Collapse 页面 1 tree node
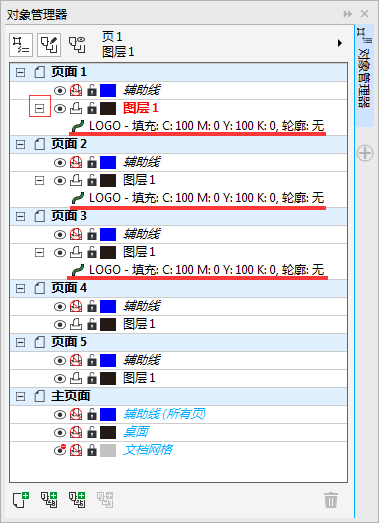This screenshot has height=523, width=379. [20, 72]
